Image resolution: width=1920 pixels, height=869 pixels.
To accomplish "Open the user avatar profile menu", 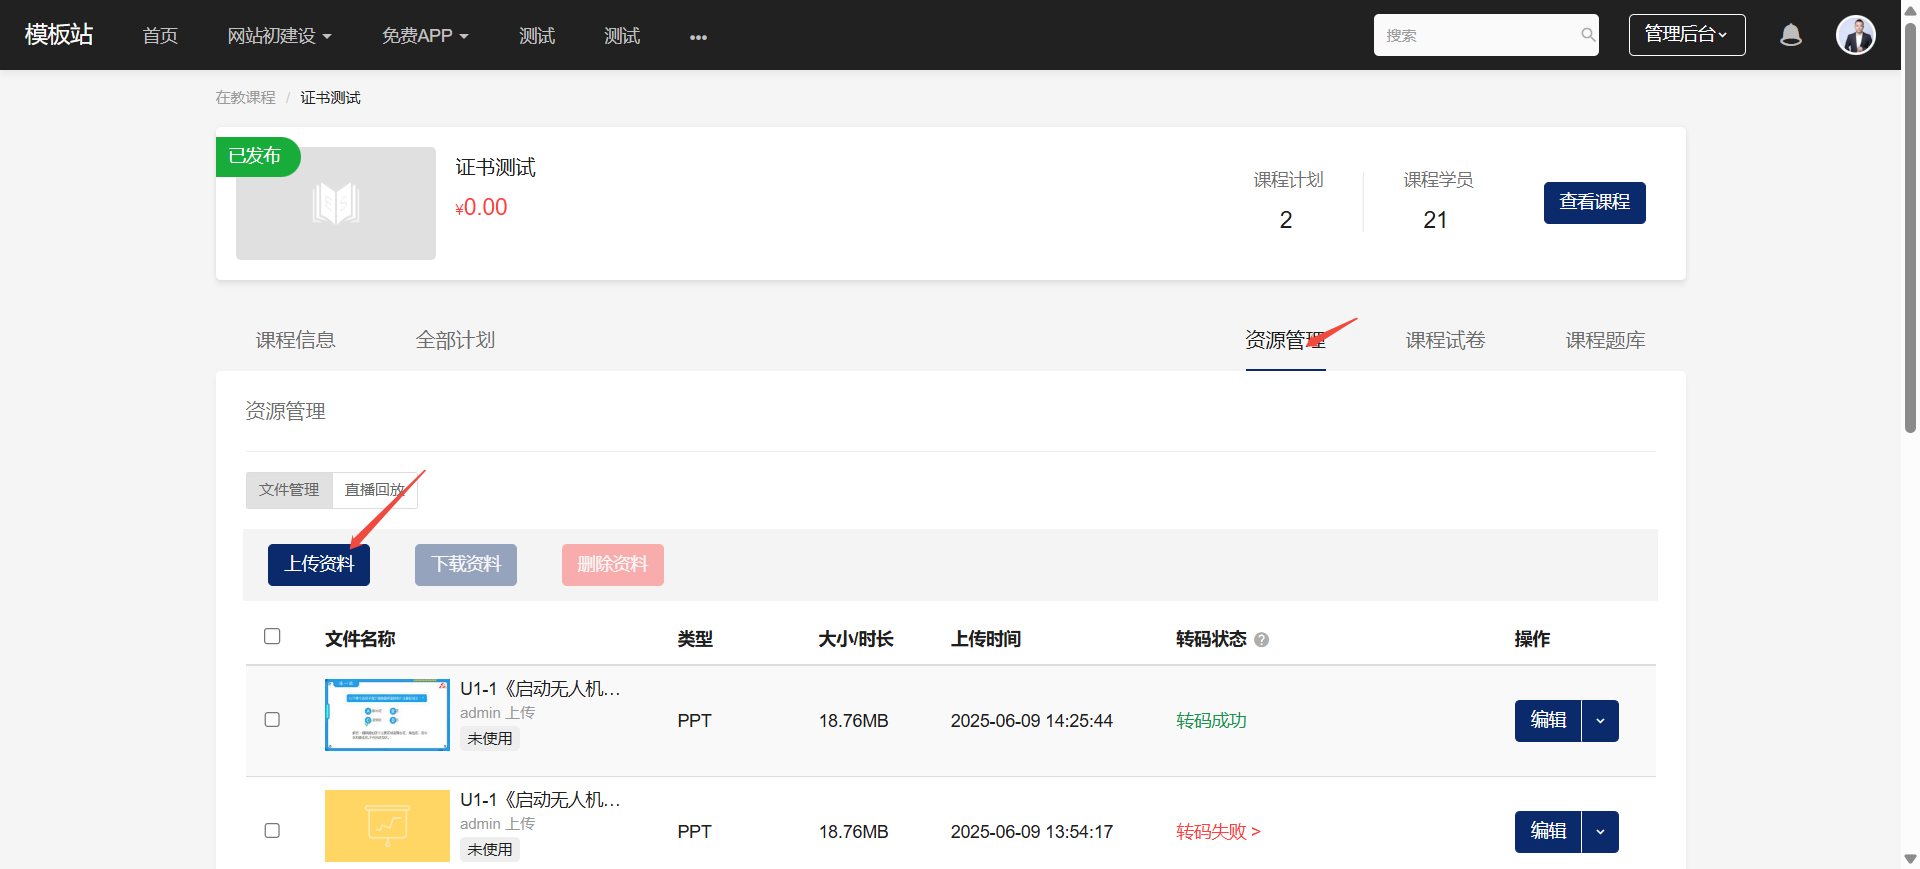I will 1855,35.
